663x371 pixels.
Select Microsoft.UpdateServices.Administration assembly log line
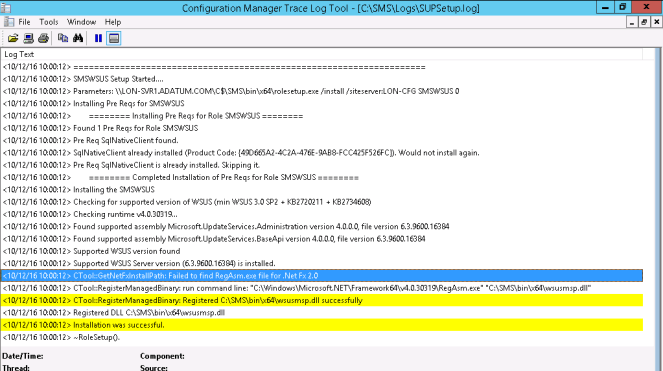point(322,226)
